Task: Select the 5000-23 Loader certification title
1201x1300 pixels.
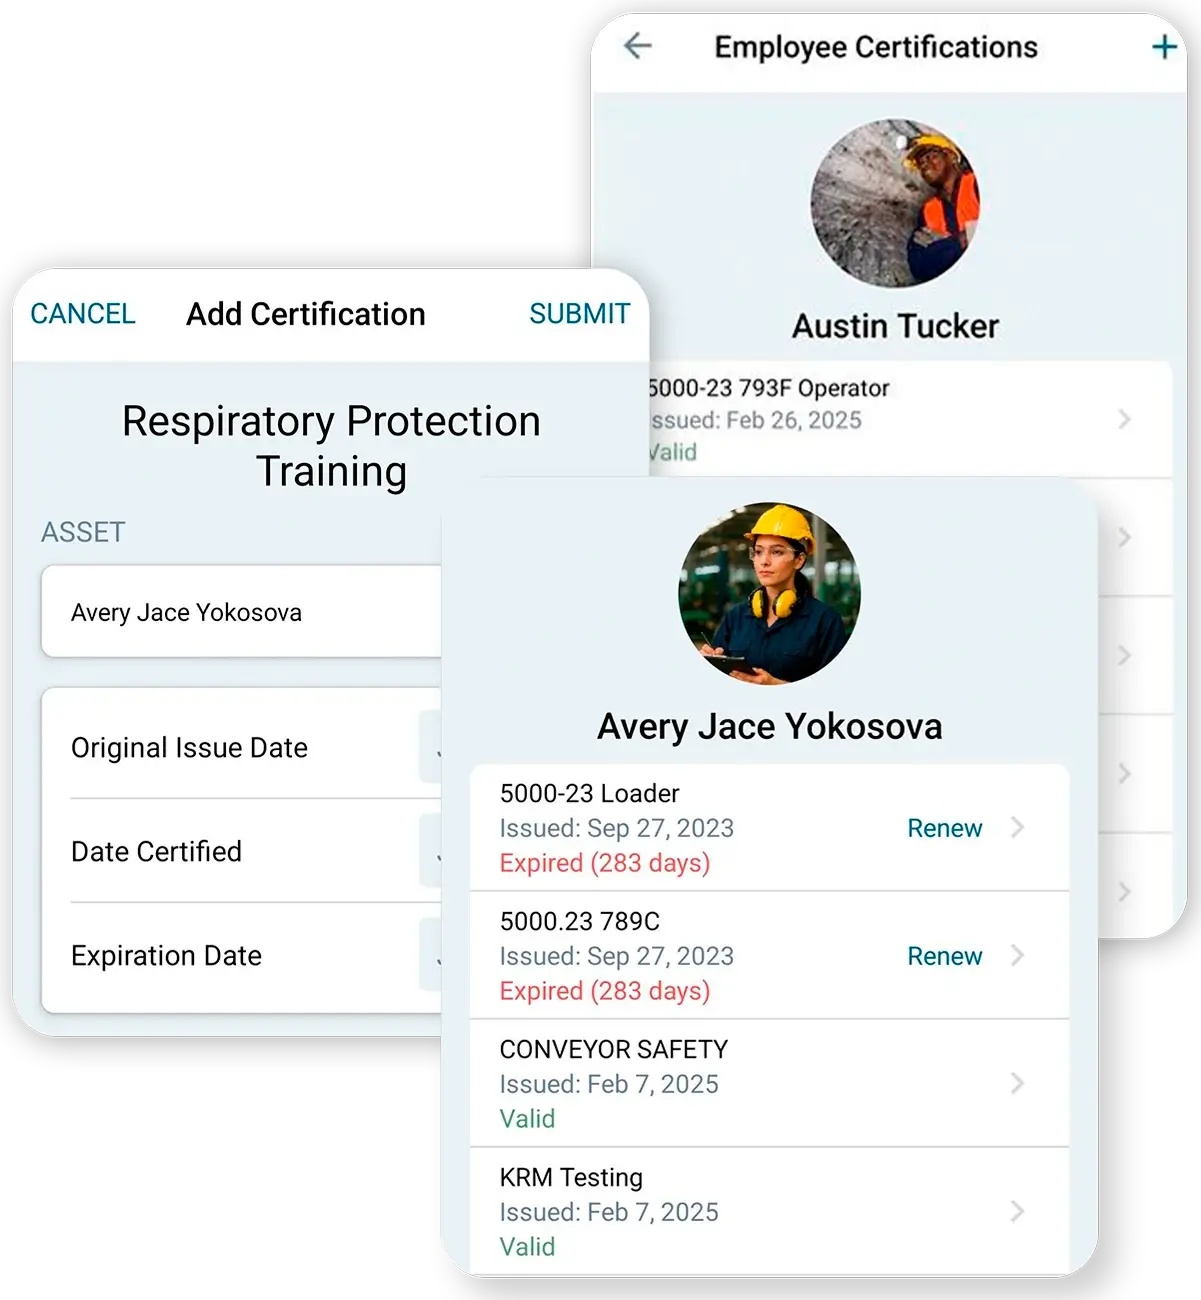Action: (590, 794)
